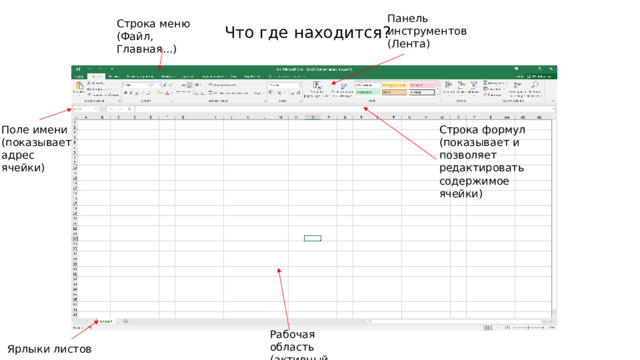Click the vertical scrollbar at right

(554, 218)
